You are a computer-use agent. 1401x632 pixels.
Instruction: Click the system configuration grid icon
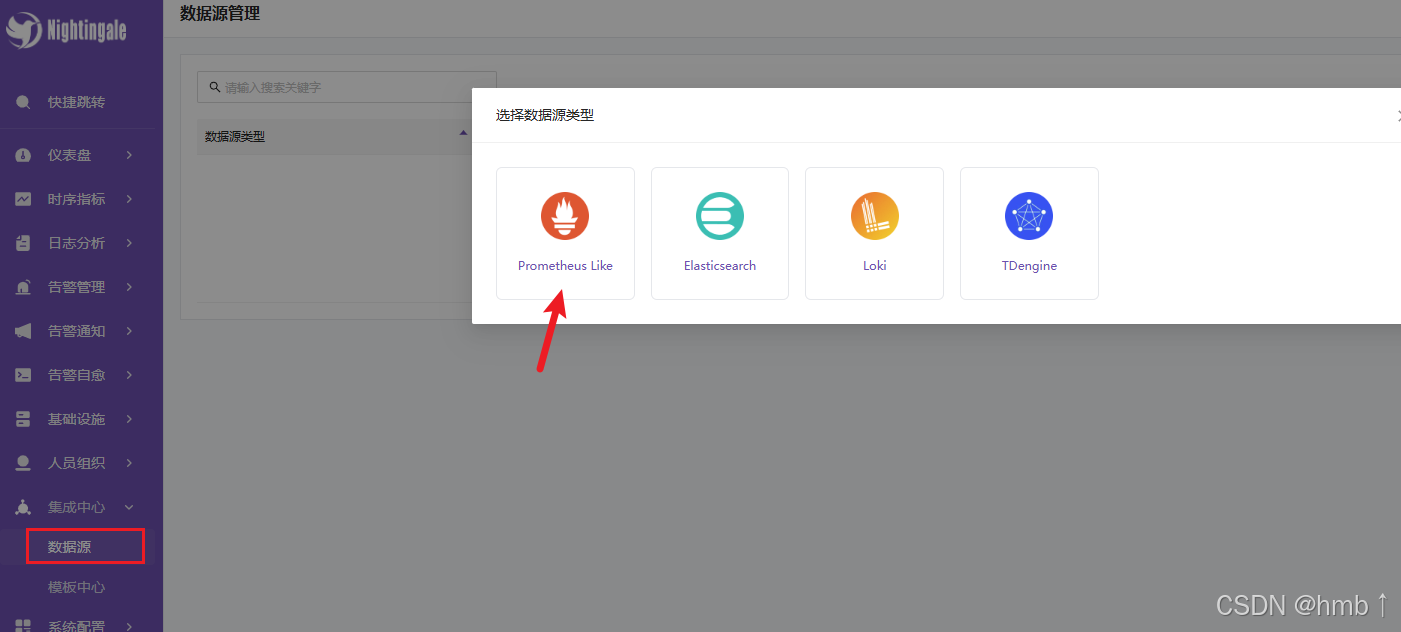coord(23,626)
